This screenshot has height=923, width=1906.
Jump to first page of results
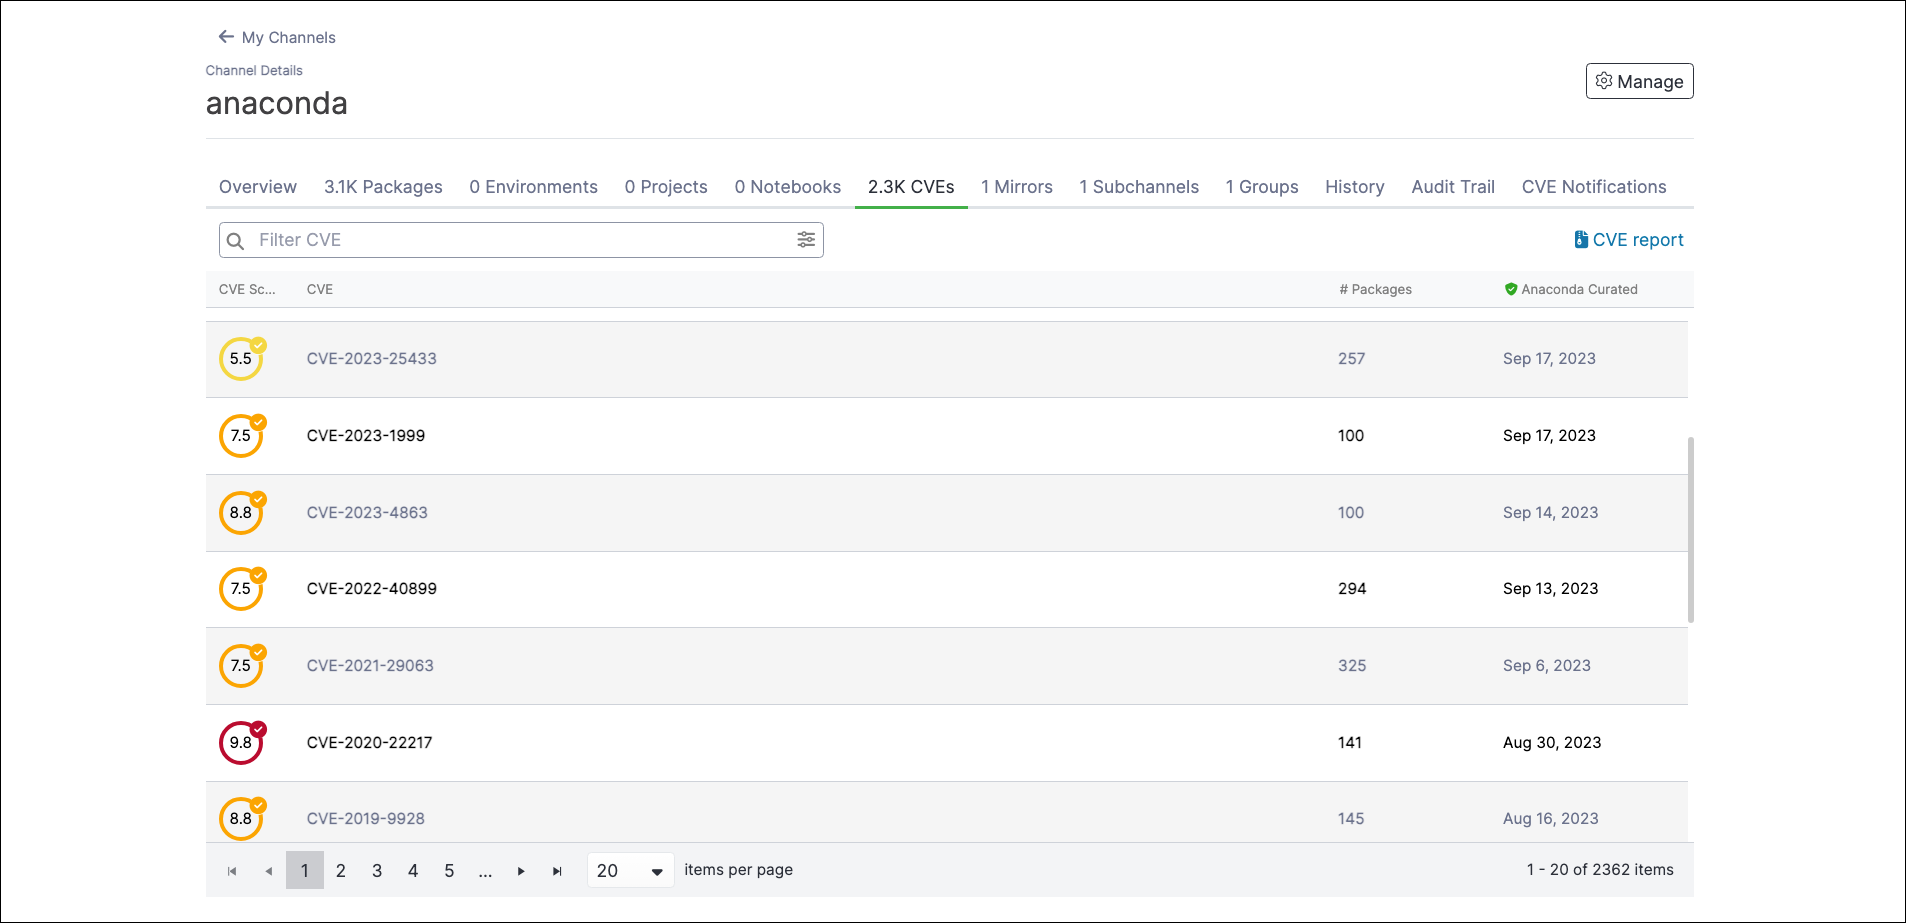coord(232,871)
